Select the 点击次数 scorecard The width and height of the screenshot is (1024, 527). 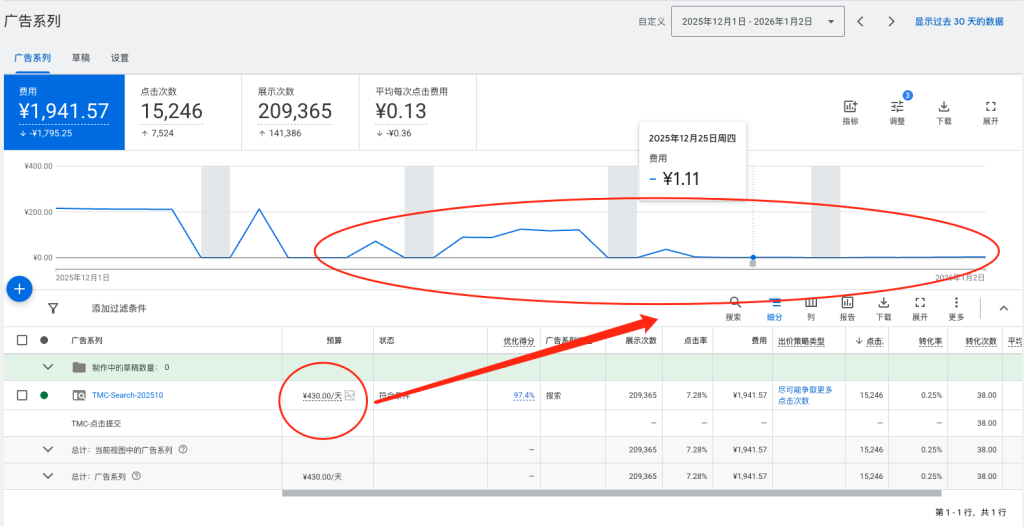(x=183, y=112)
